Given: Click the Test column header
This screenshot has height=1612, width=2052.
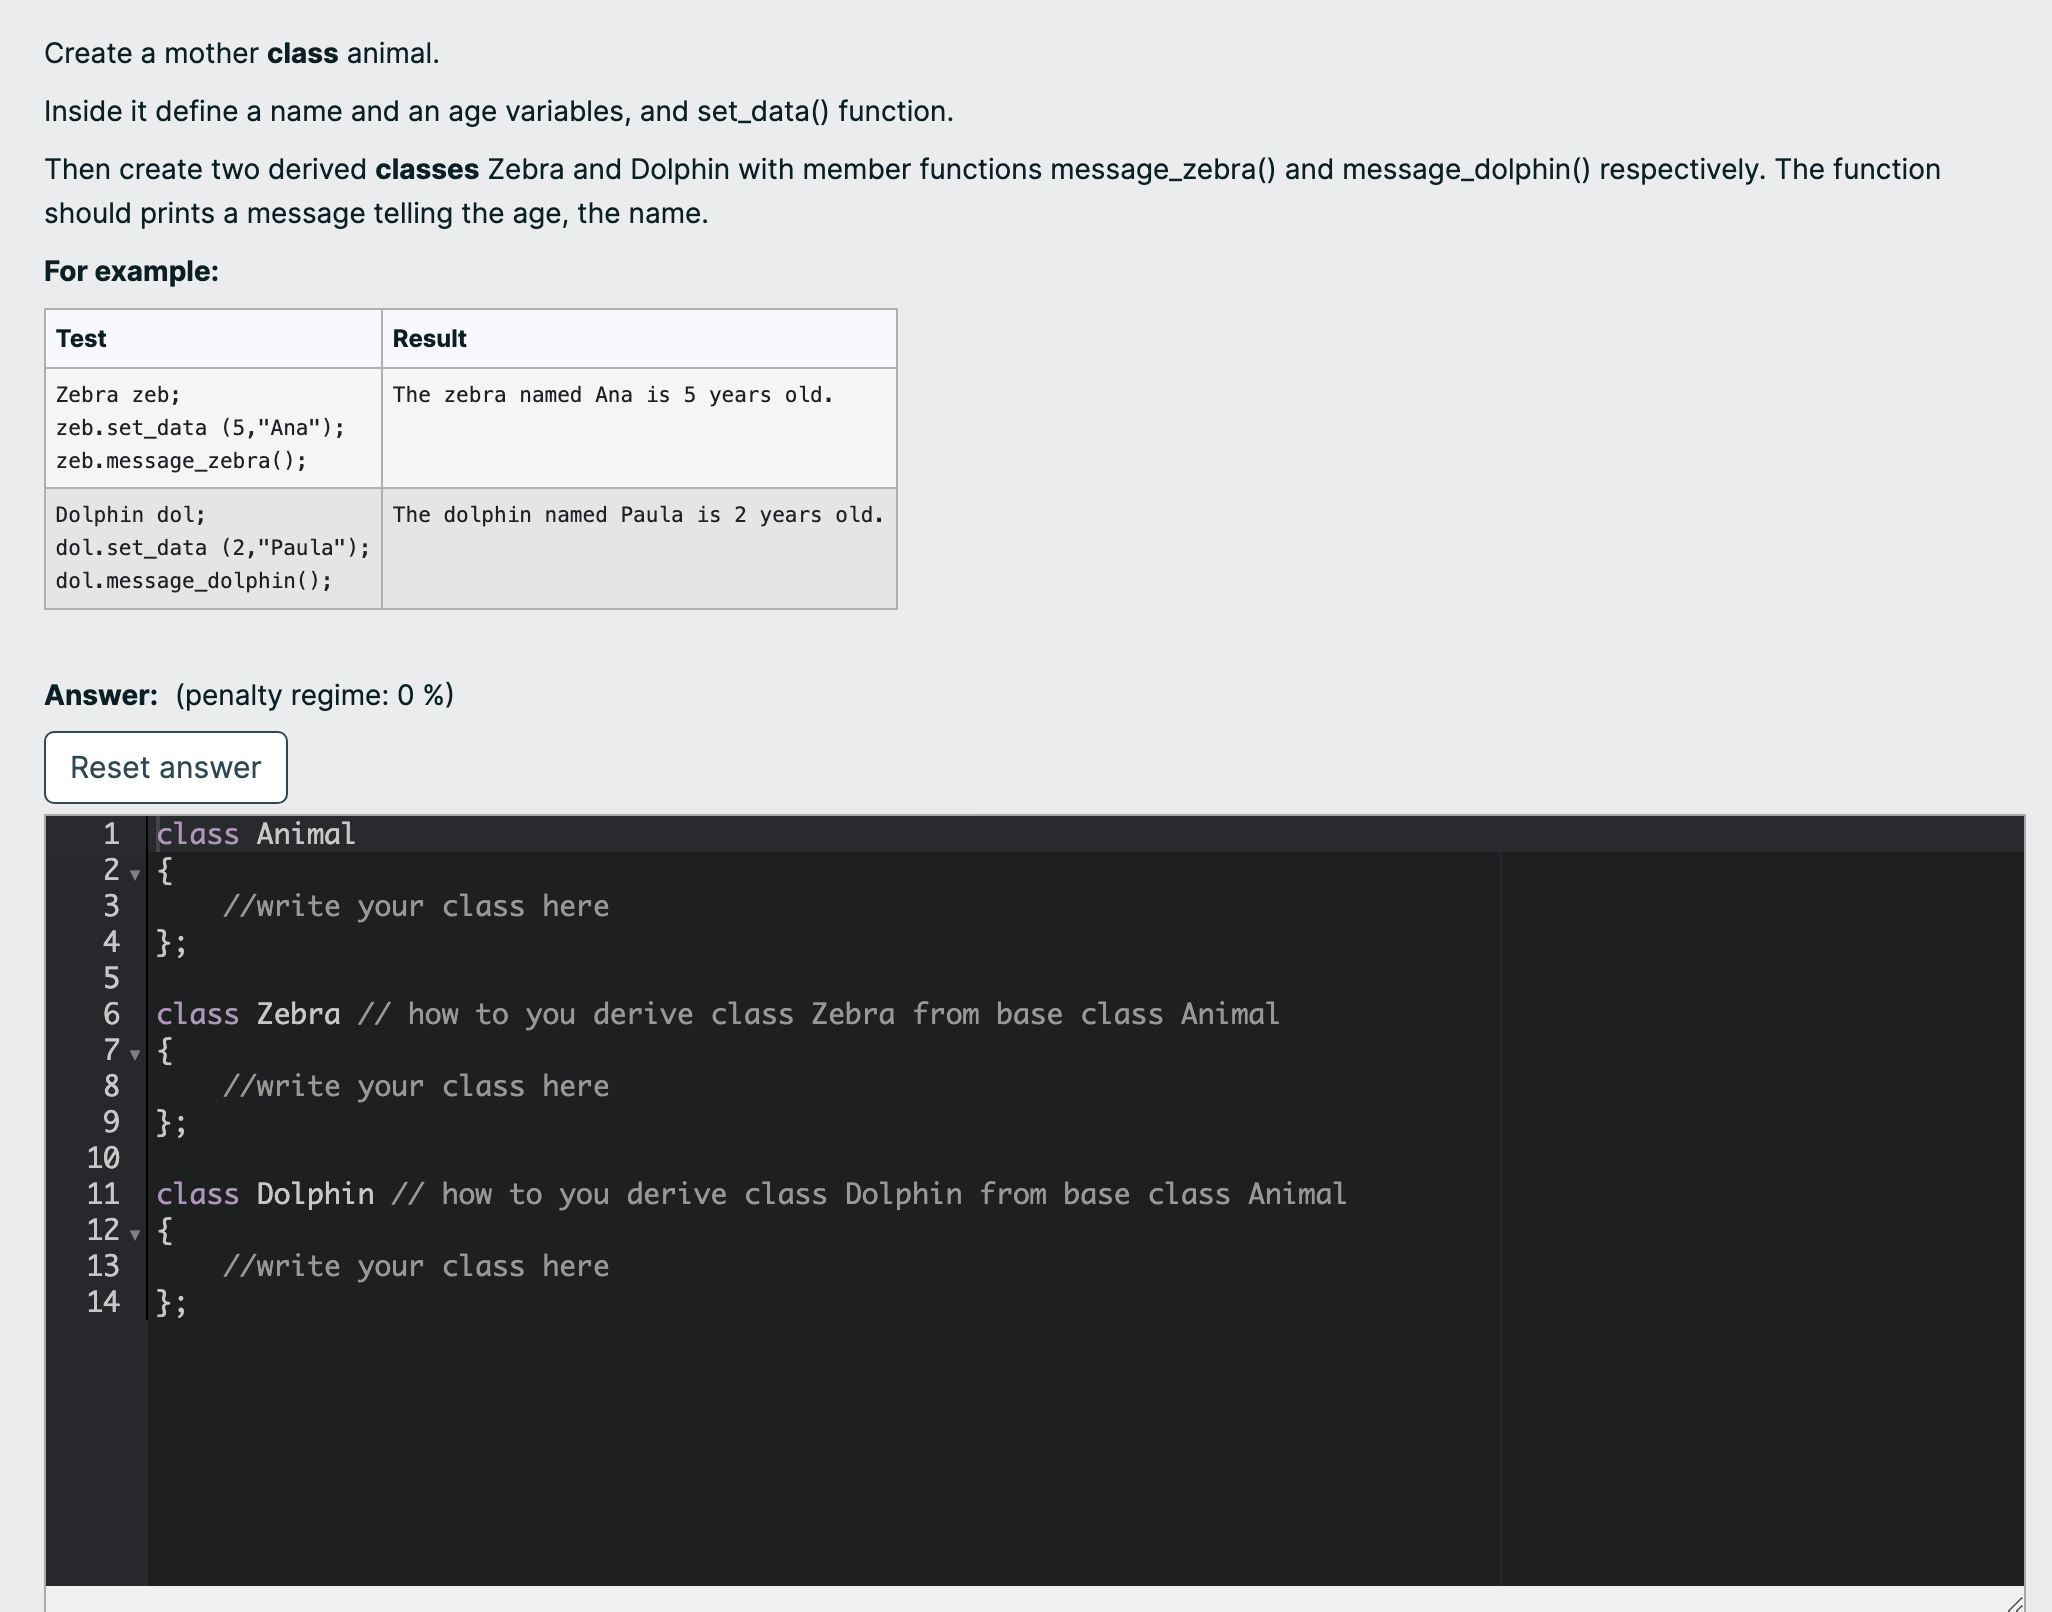Looking at the screenshot, I should click(x=81, y=339).
